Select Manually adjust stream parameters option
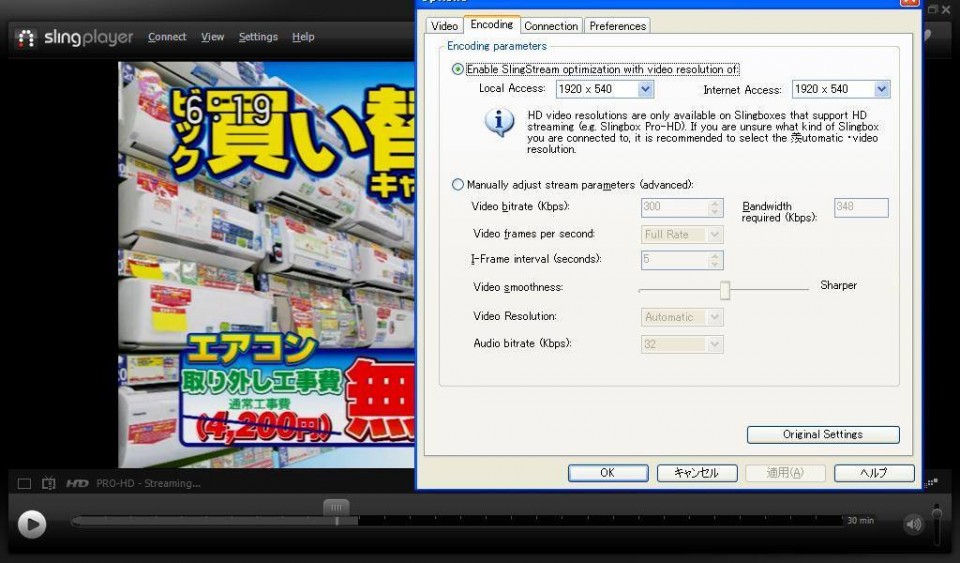960x563 pixels. 458,185
